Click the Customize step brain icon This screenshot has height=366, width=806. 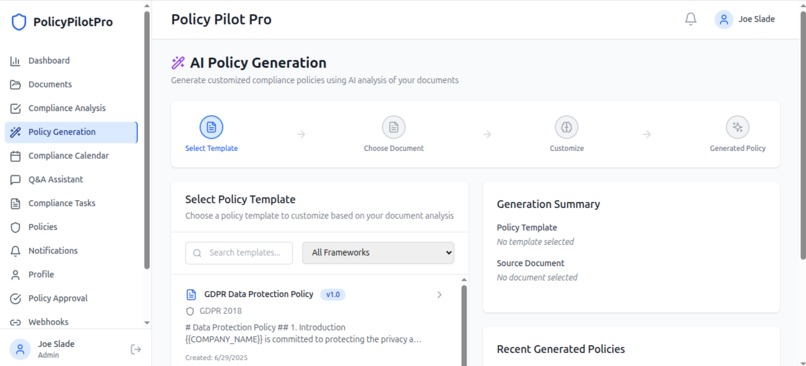(x=566, y=127)
